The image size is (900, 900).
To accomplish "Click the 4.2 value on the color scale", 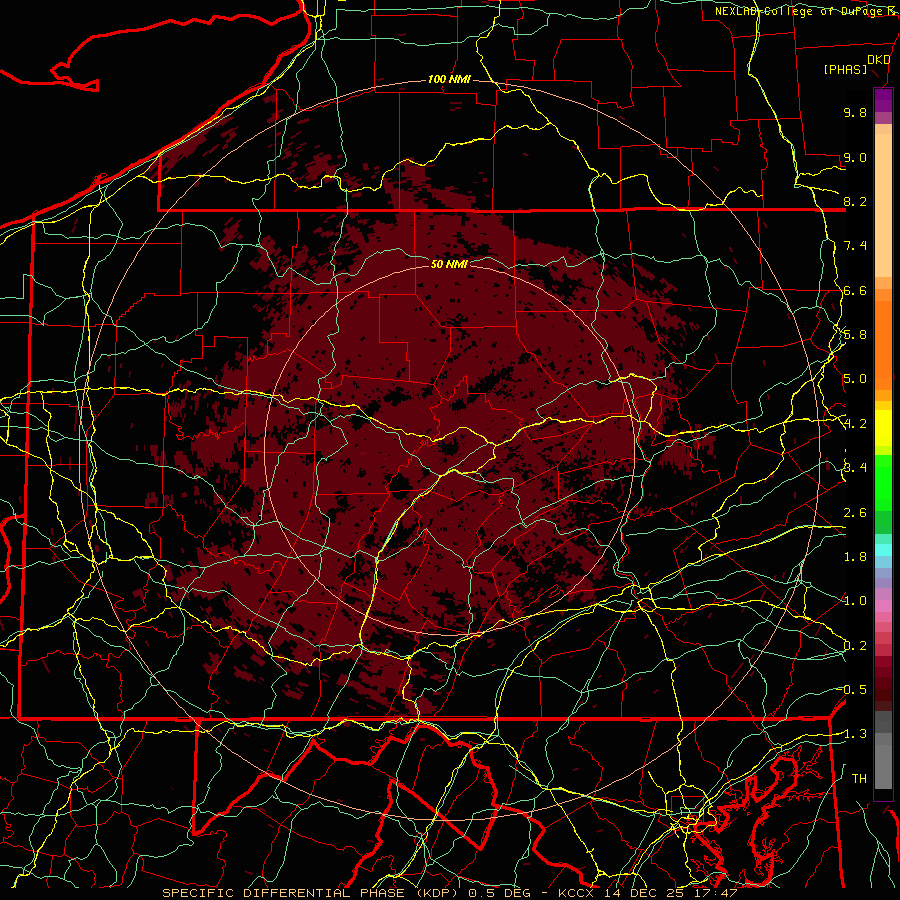I will 855,424.
